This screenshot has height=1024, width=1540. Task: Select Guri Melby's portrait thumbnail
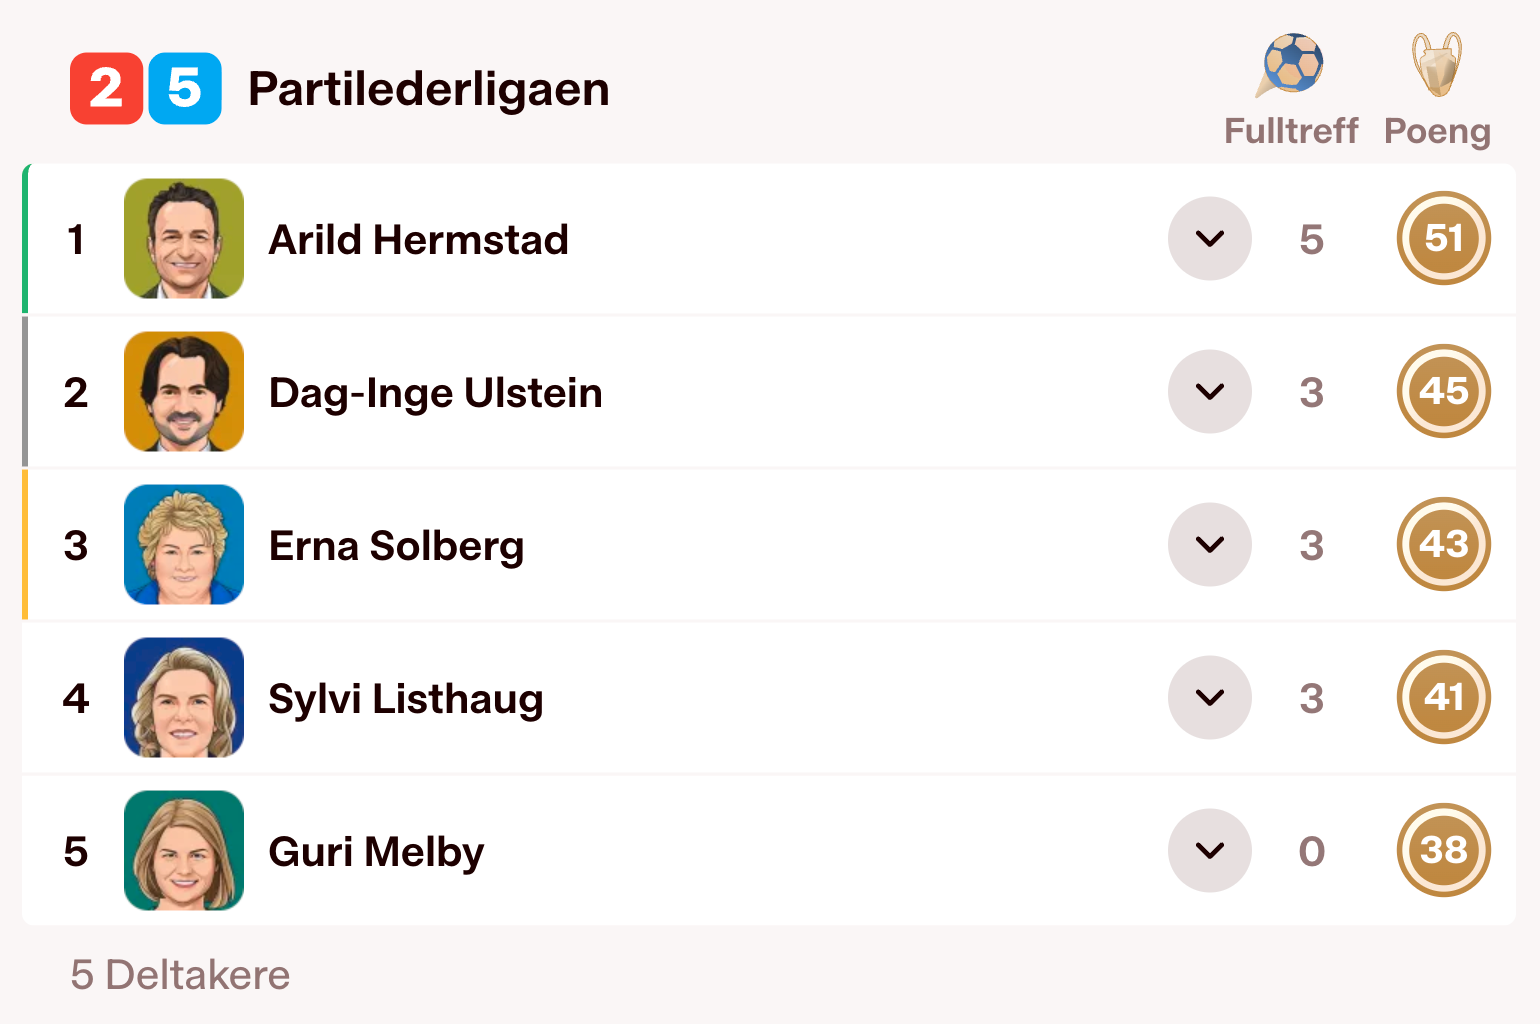(184, 850)
